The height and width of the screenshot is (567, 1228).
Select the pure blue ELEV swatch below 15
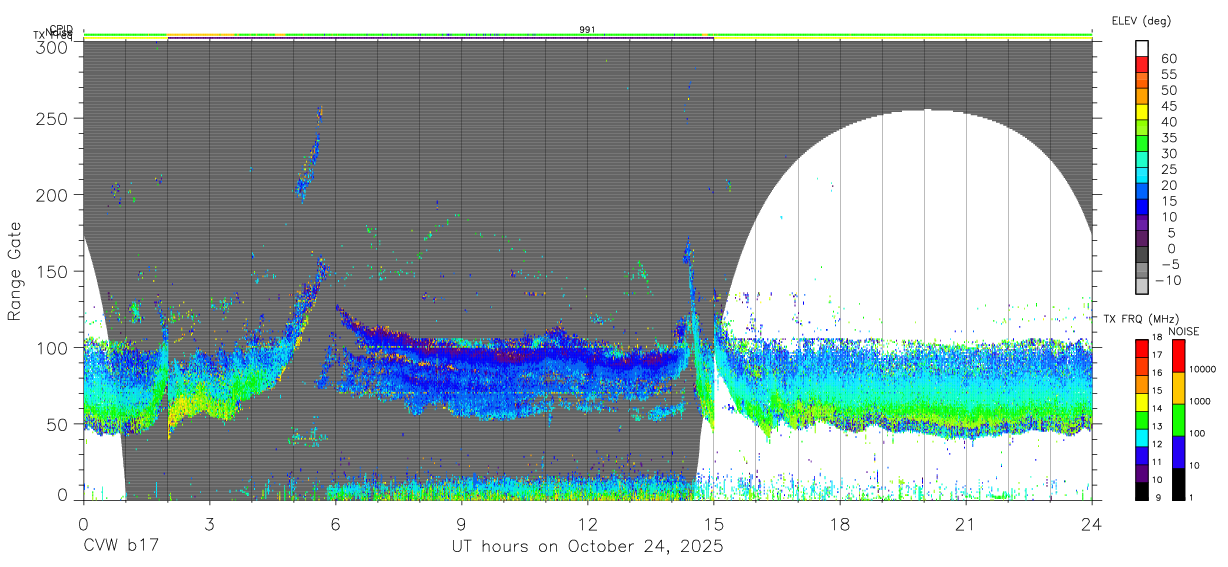[1142, 208]
